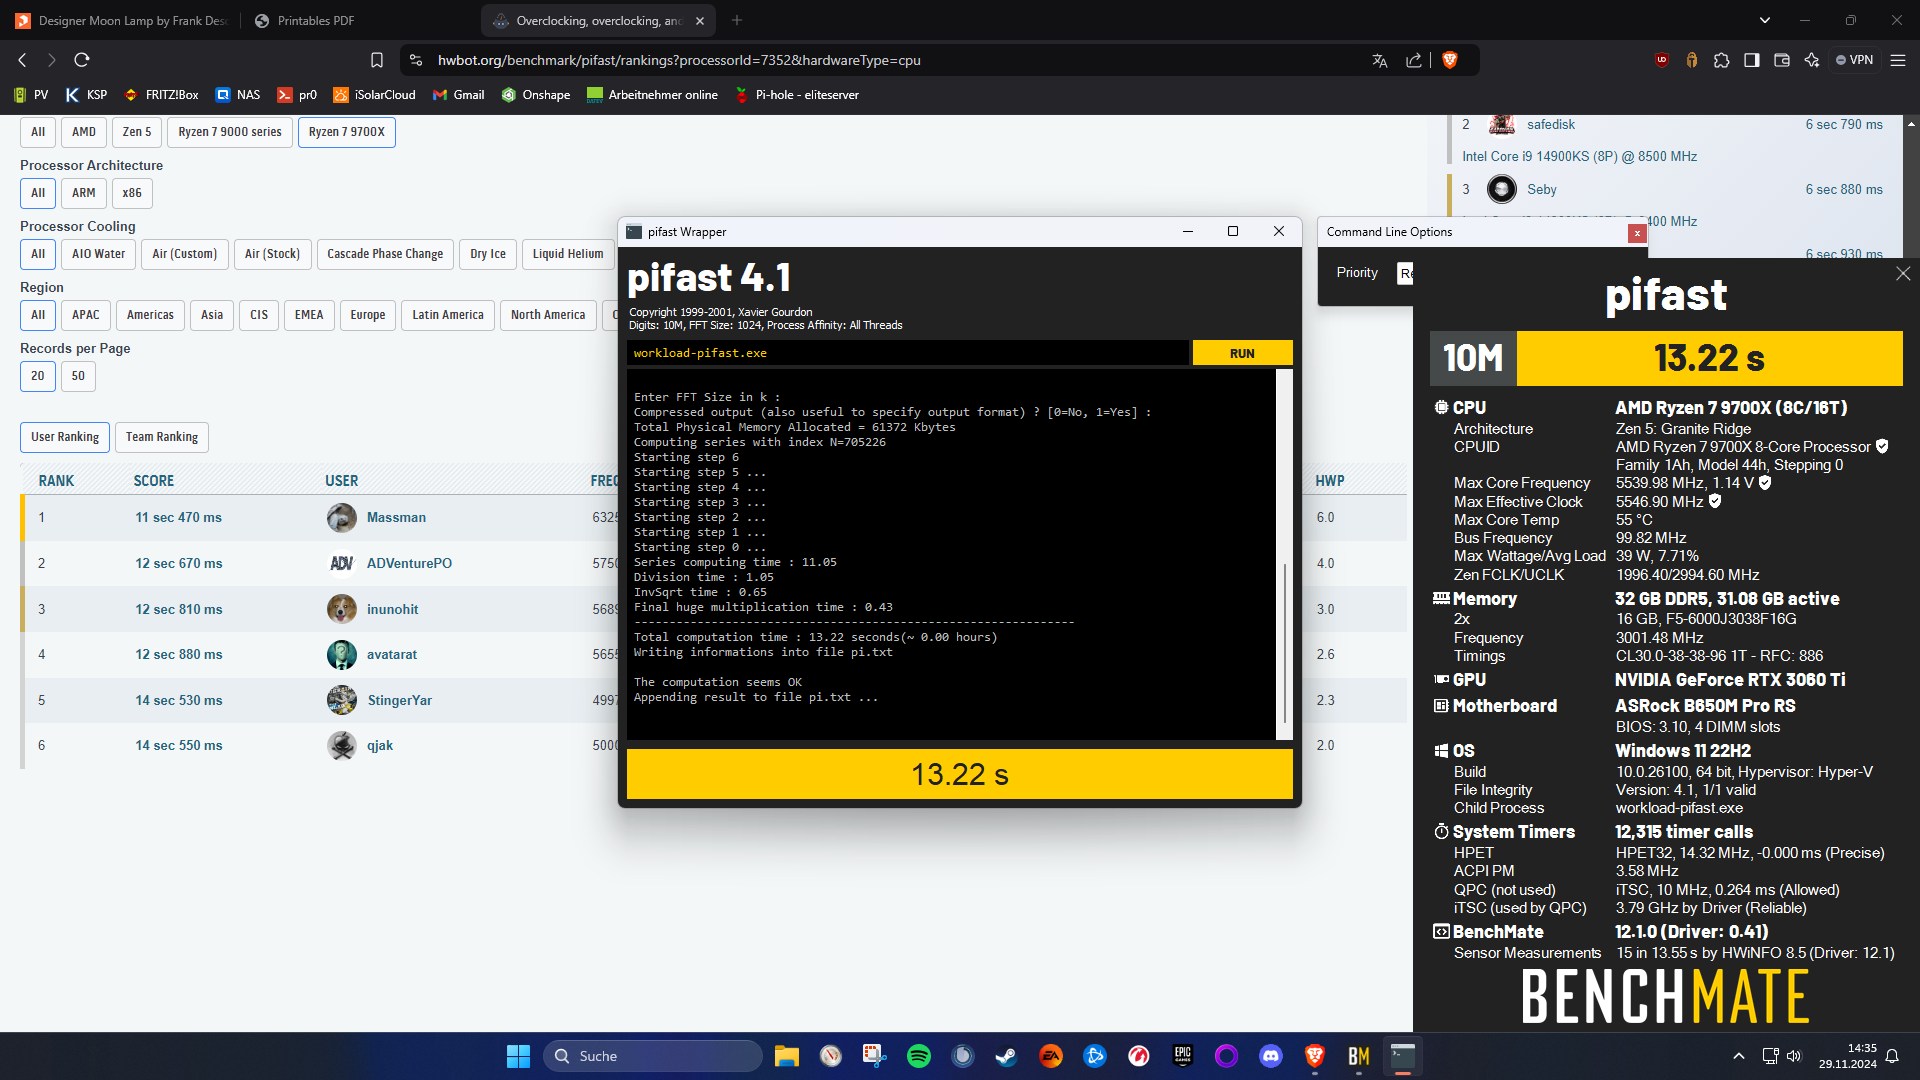Screen dimensions: 1920x1080
Task: Click workload-pifast.exe input field
Action: [907, 353]
